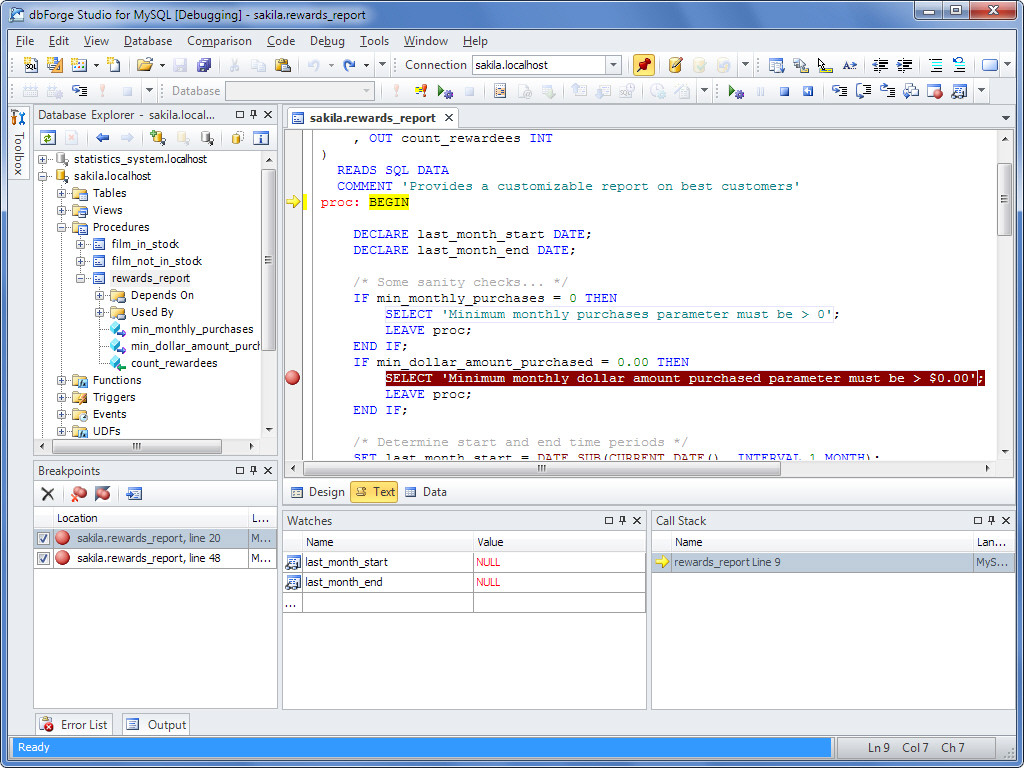
Task: Click the Paste clipboard icon
Action: click(x=282, y=65)
